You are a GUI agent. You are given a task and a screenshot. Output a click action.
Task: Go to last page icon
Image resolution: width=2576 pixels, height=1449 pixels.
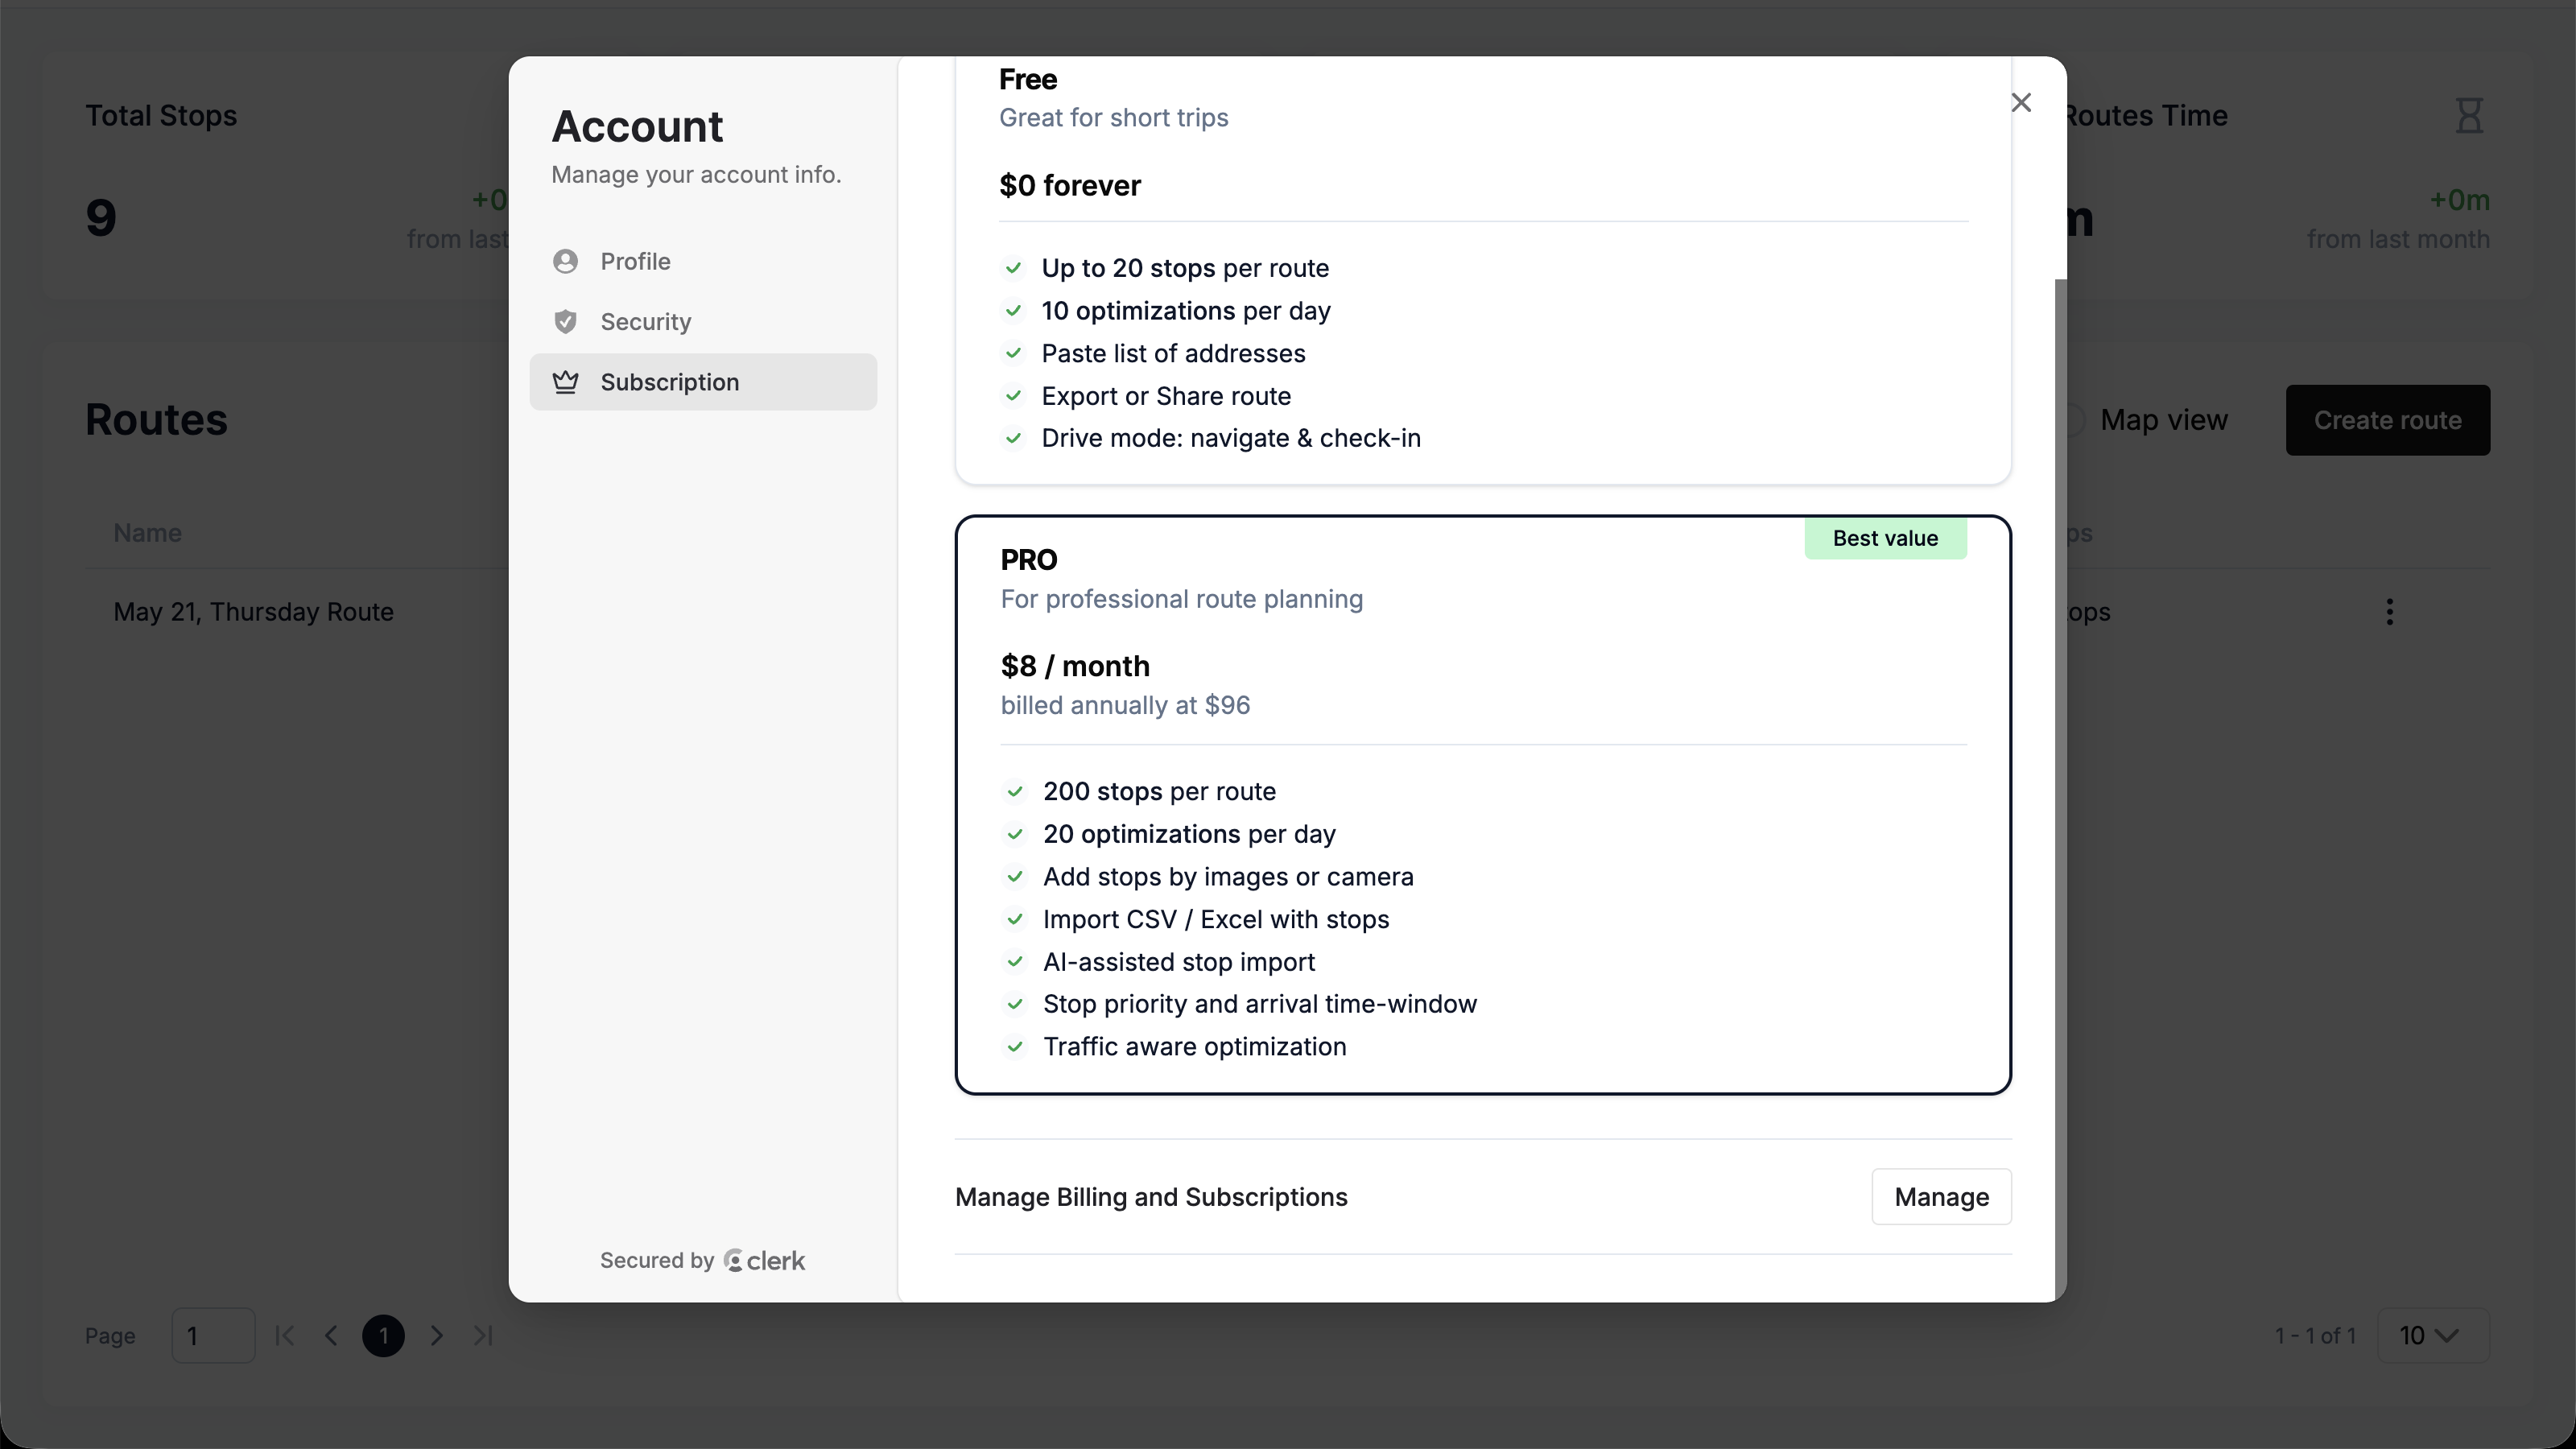[483, 1336]
